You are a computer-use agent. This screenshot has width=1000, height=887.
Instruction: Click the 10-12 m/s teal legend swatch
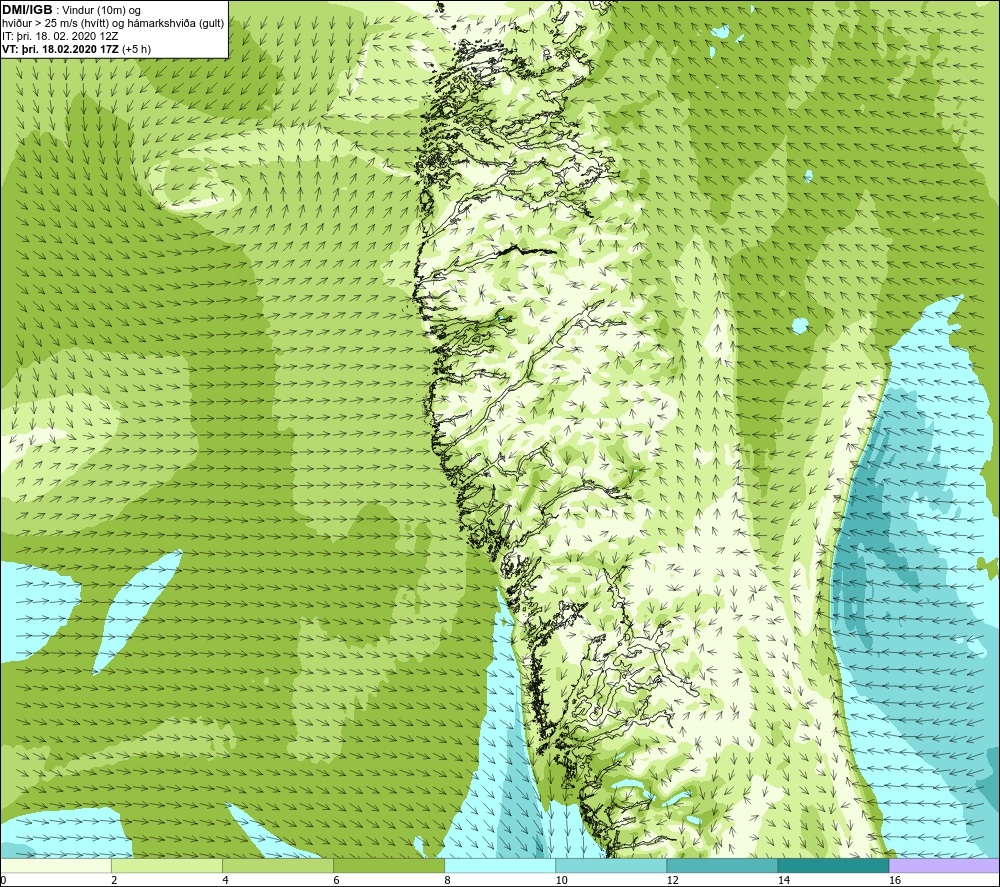(611, 865)
